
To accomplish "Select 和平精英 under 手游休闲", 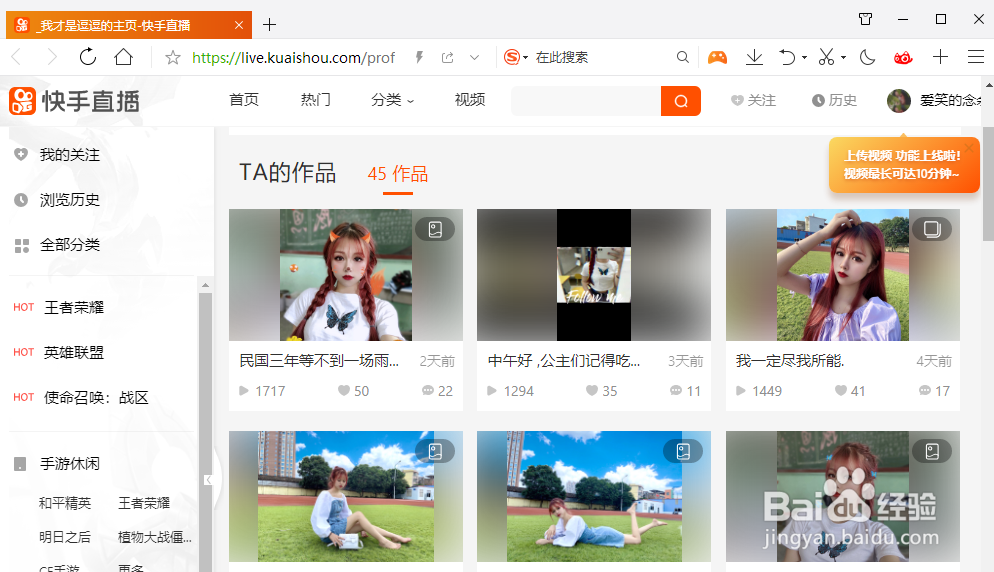I will (x=65, y=503).
